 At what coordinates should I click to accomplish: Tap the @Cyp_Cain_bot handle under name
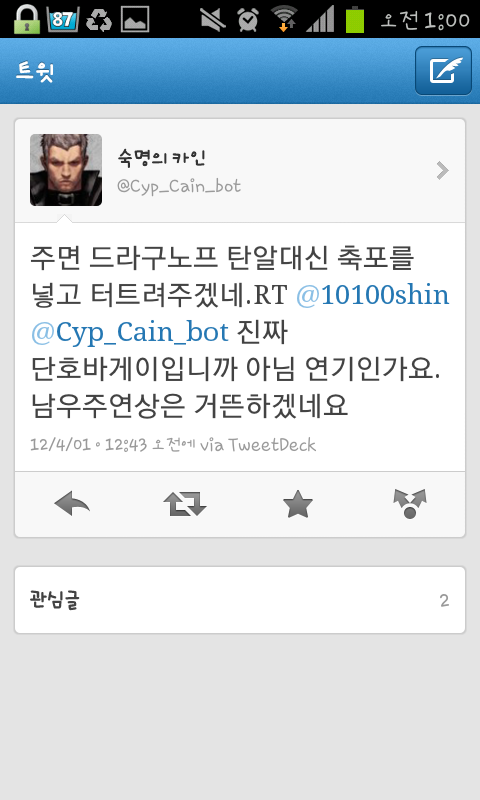point(179,186)
